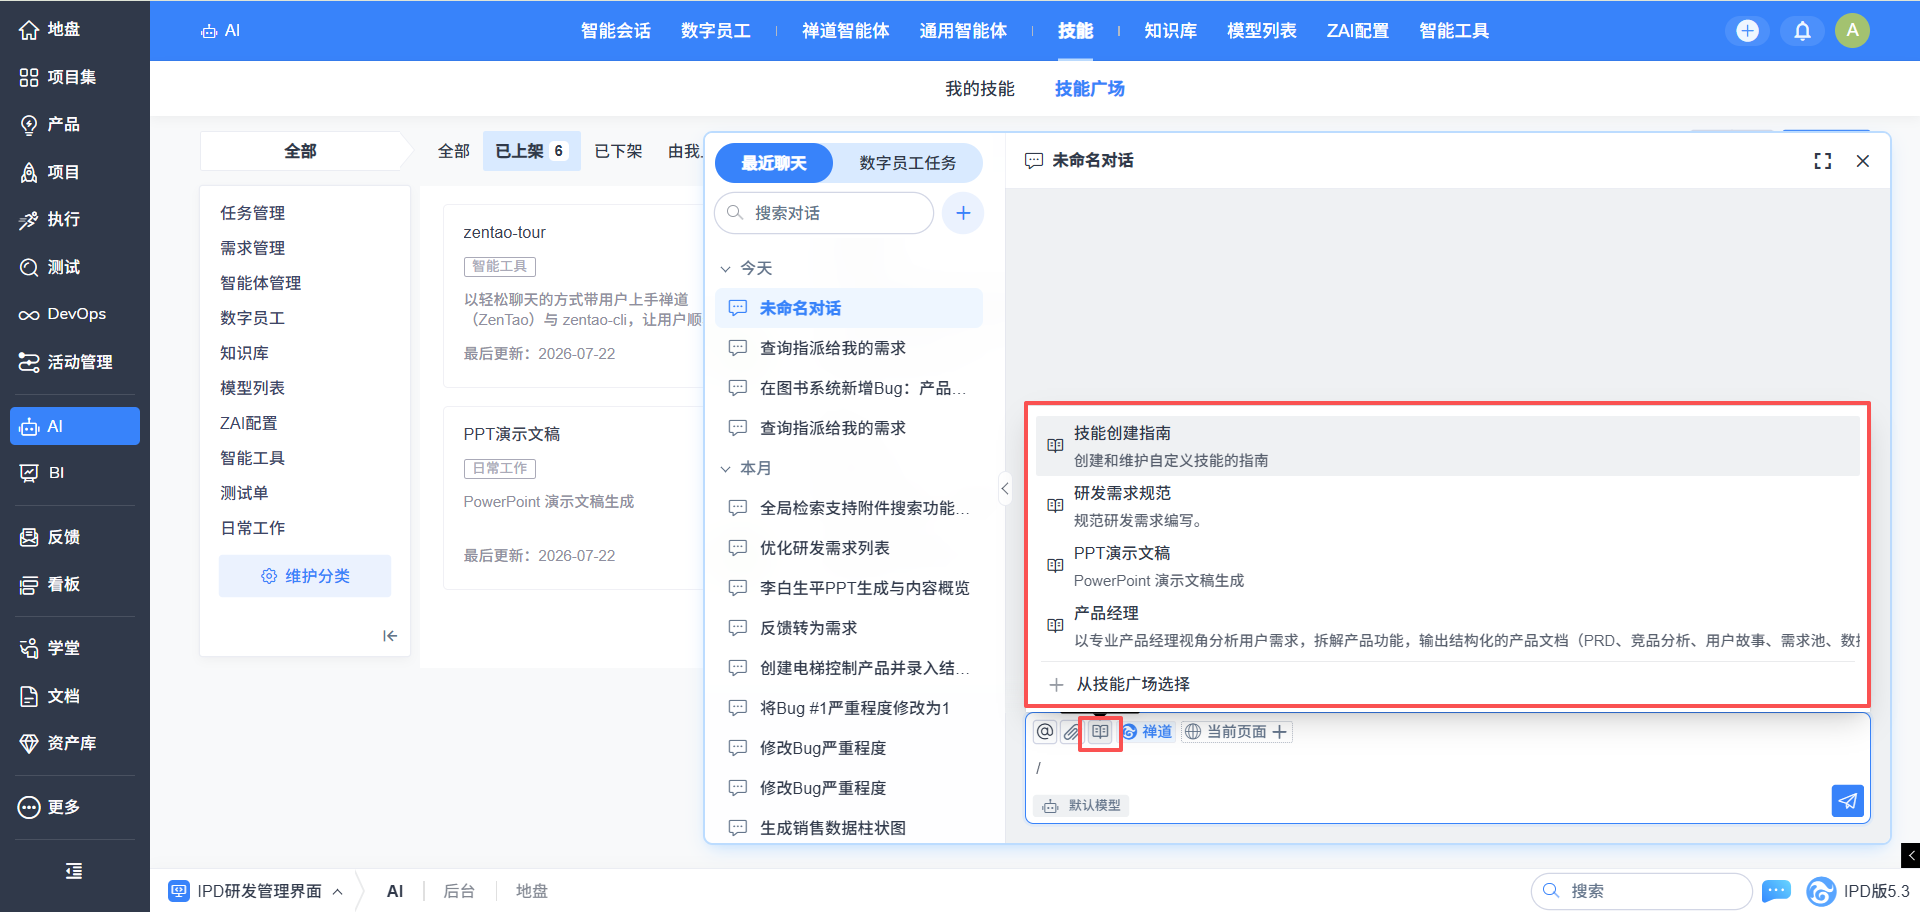Select the 需求管理 category
1920x912 pixels.
point(253,248)
